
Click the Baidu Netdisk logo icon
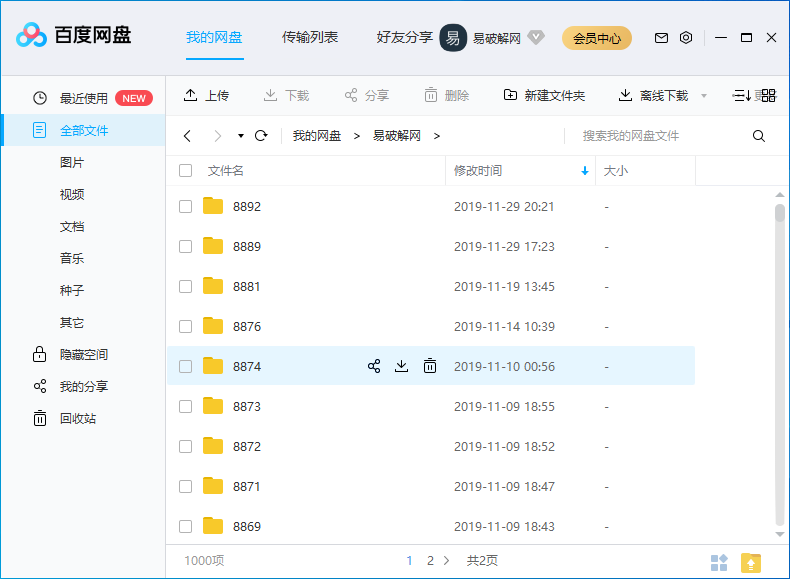(x=31, y=35)
